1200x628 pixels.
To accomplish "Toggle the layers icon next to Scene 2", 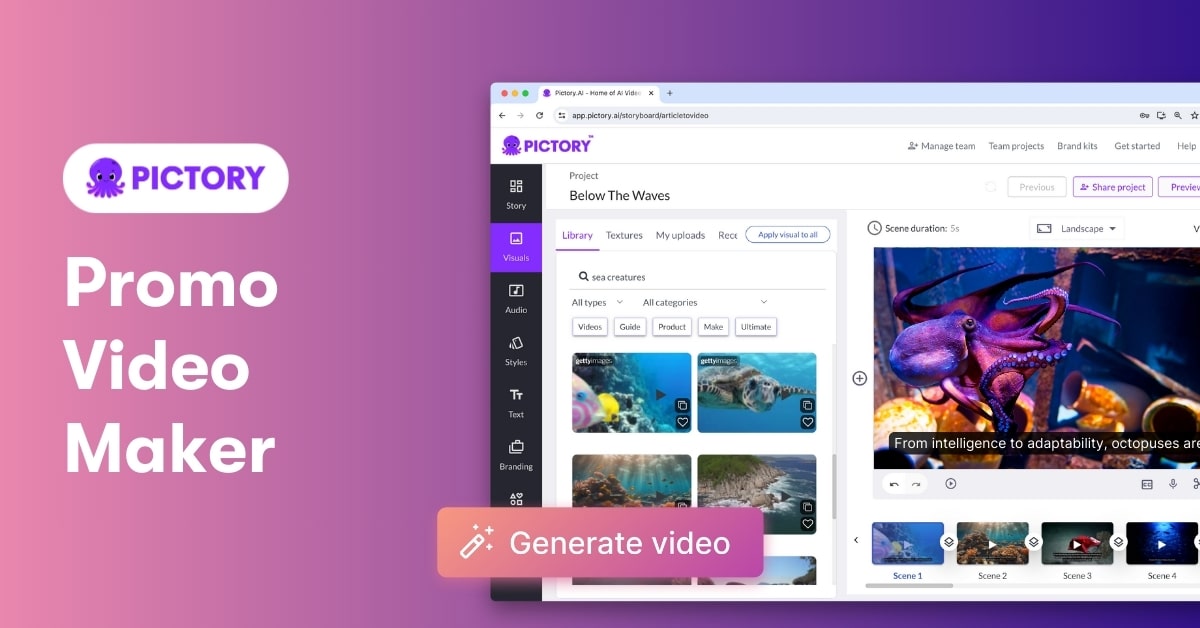I will (x=1033, y=540).
